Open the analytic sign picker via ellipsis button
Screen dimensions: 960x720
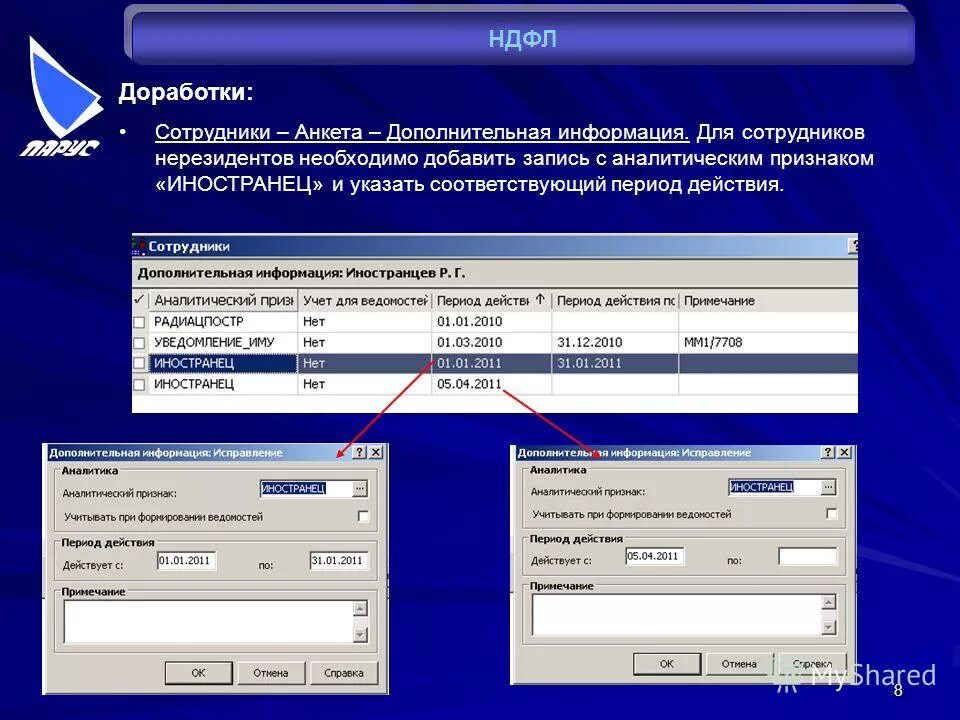tap(359, 489)
